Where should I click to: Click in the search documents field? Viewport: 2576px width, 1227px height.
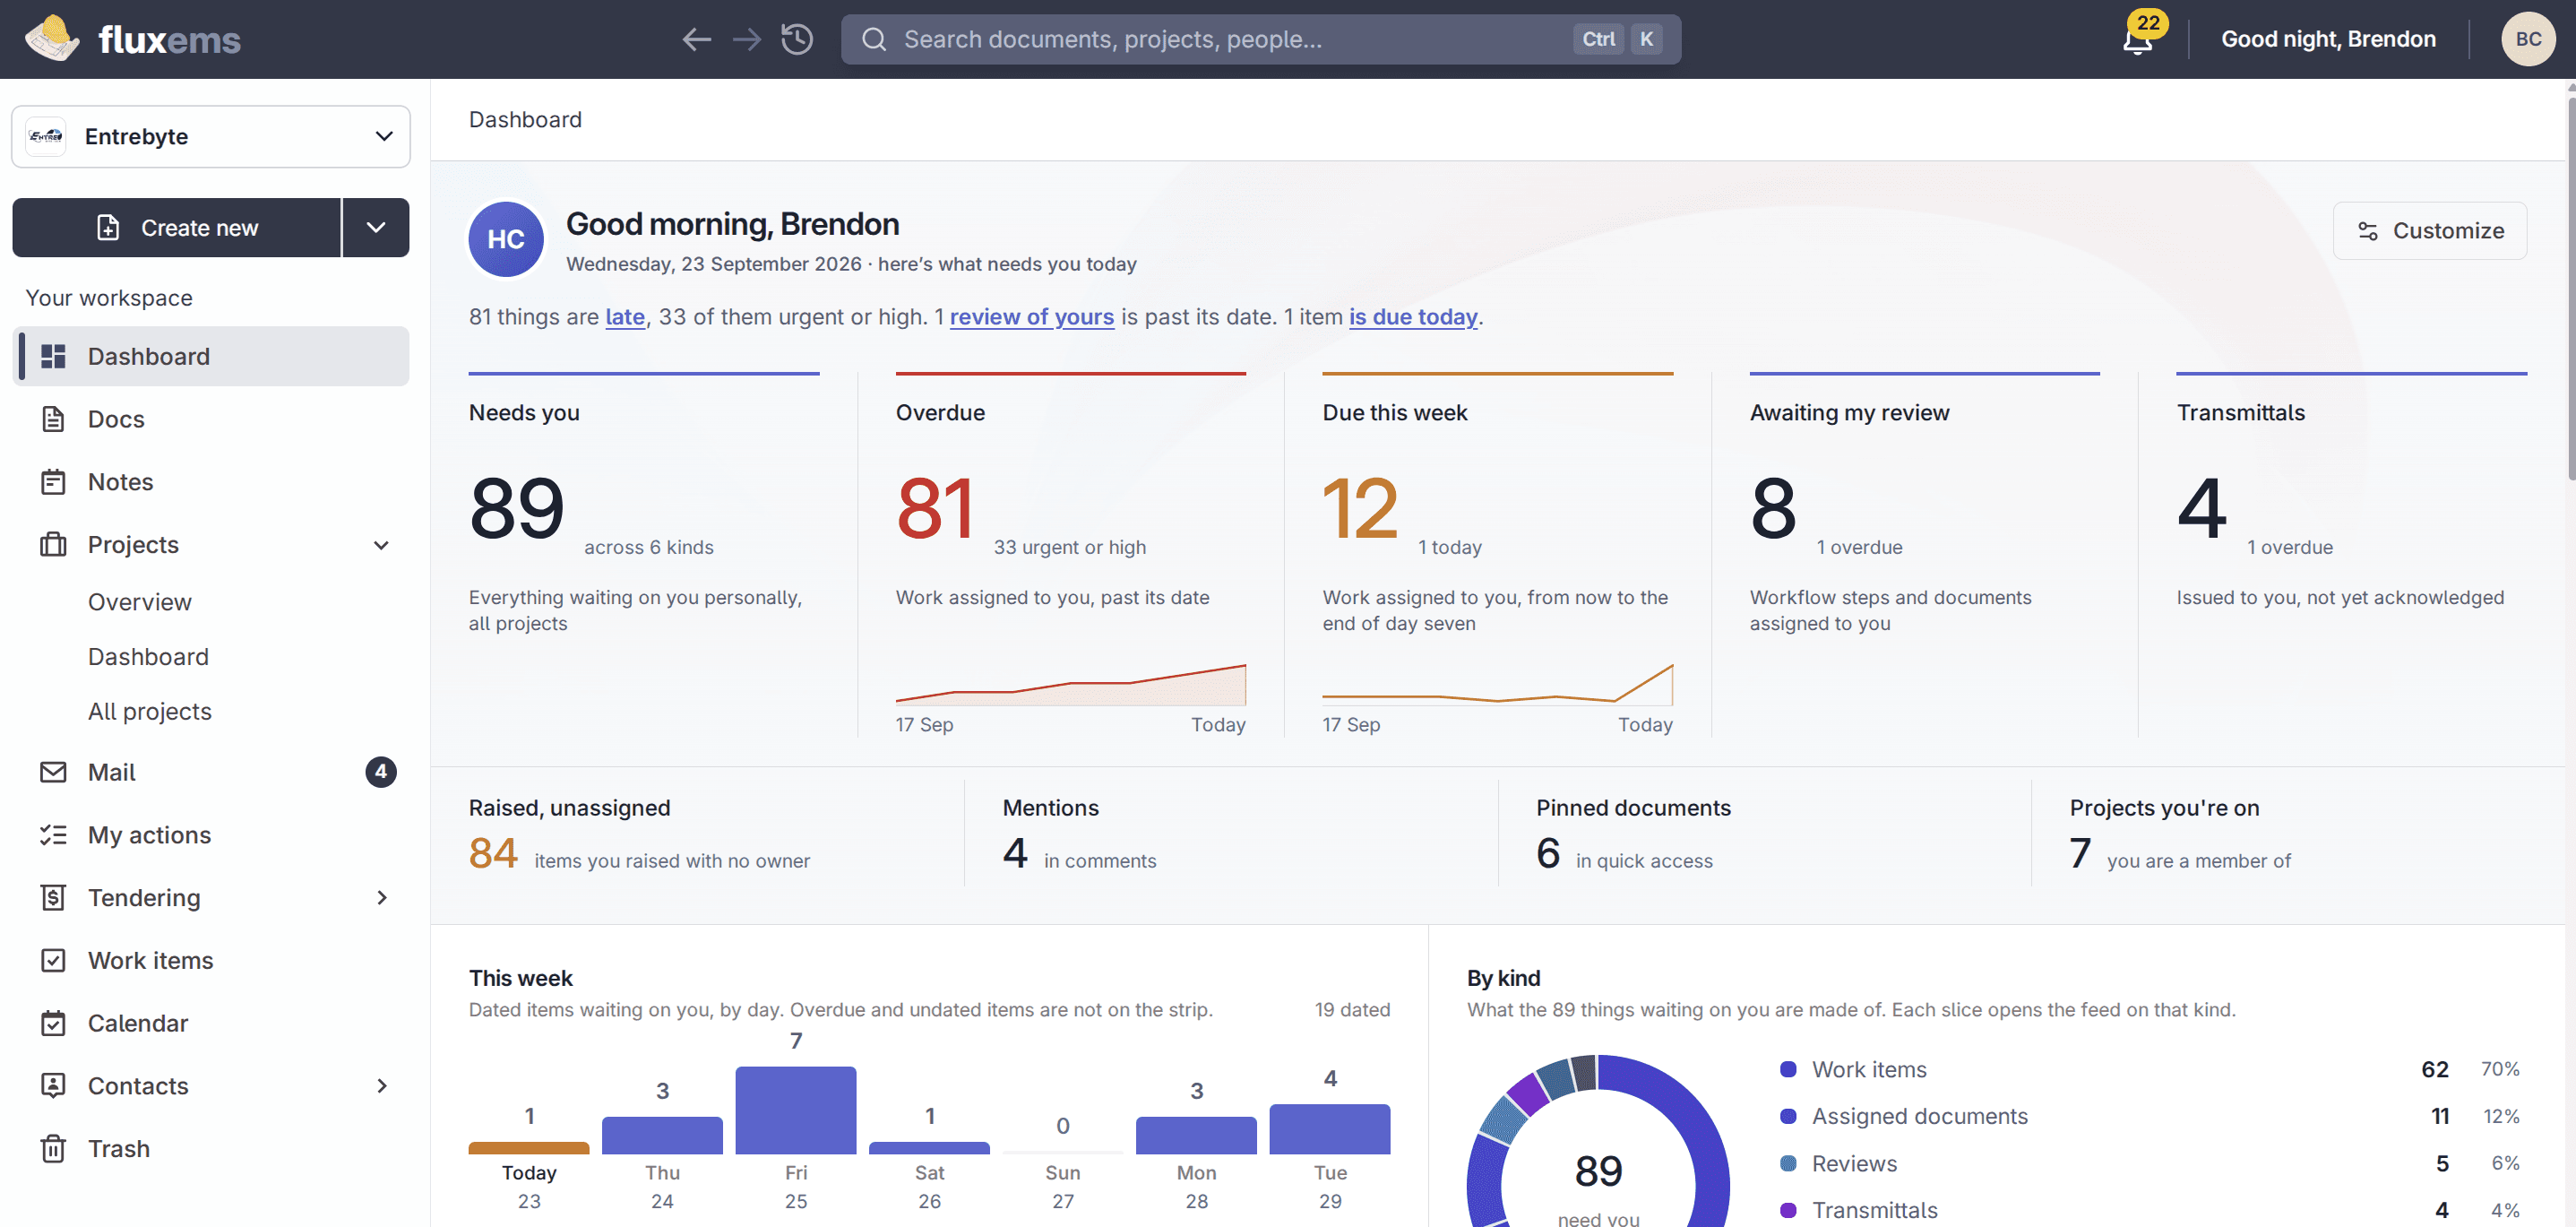click(1260, 39)
